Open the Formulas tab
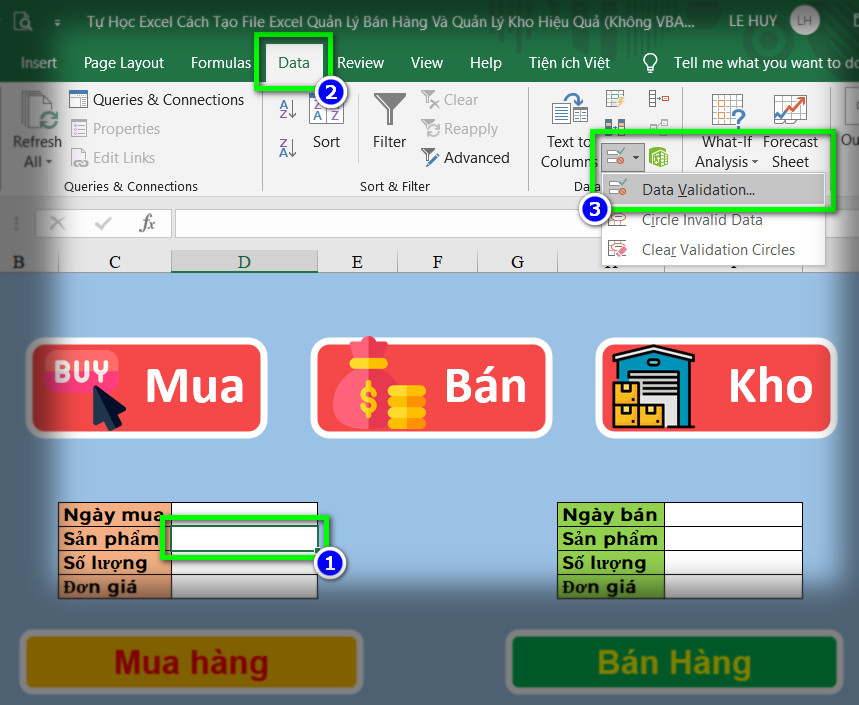The height and width of the screenshot is (705, 859). pos(221,63)
